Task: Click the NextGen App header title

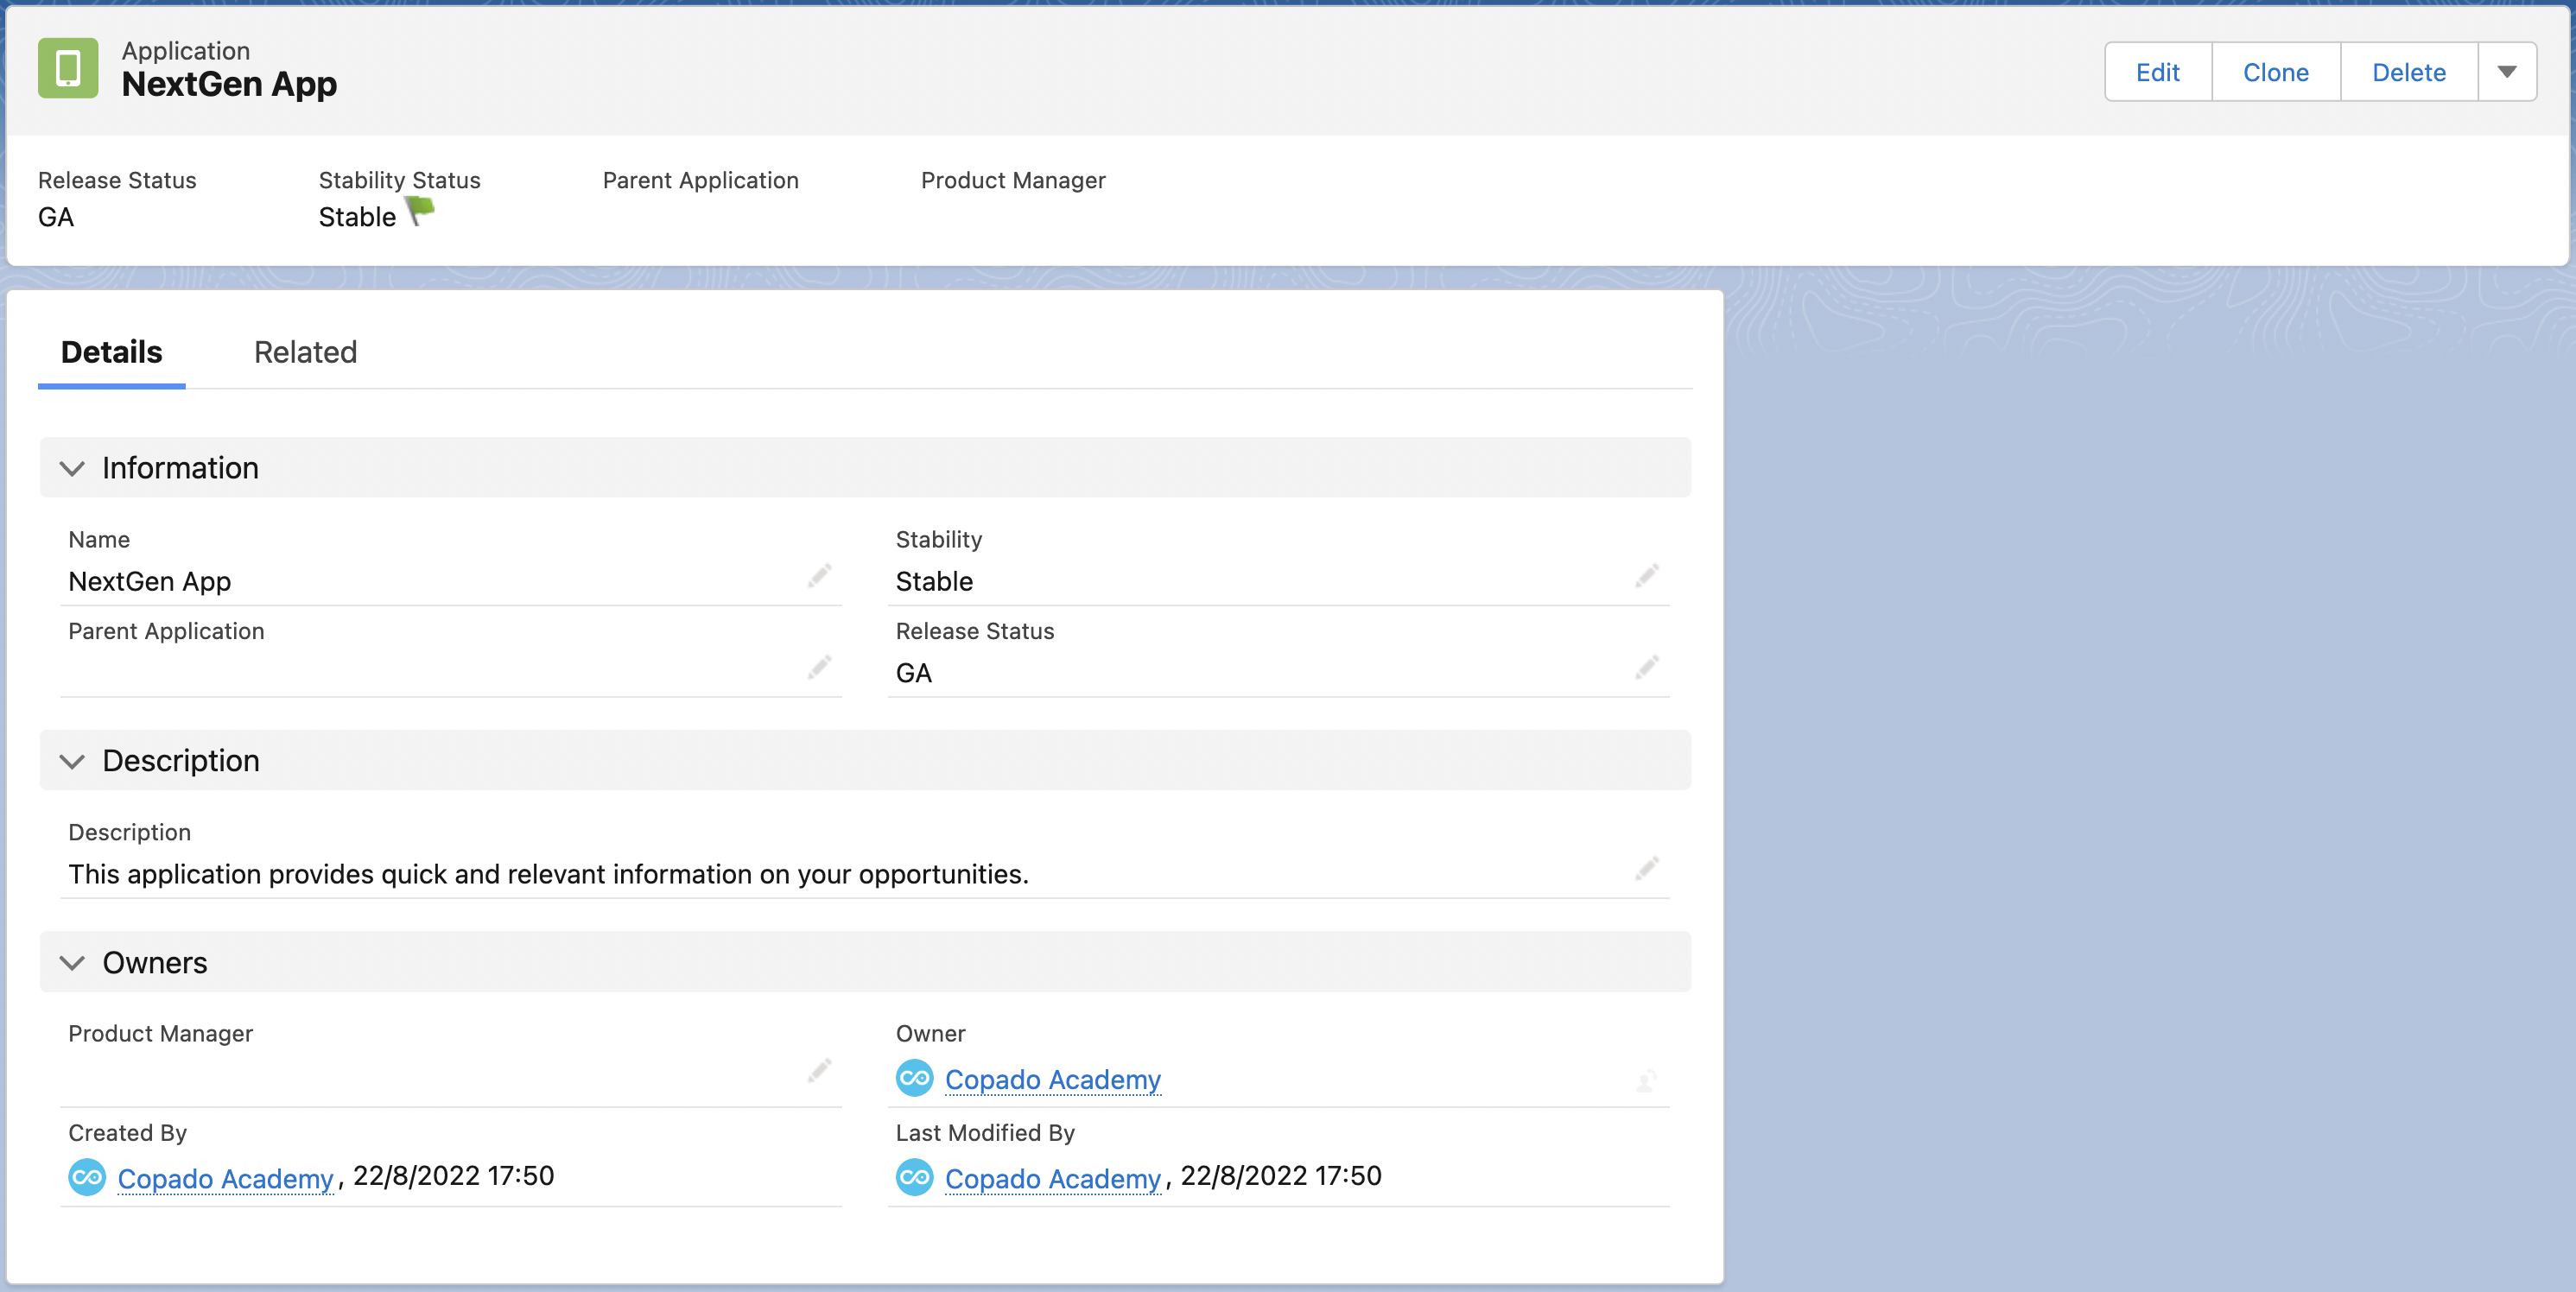Action: pos(229,84)
